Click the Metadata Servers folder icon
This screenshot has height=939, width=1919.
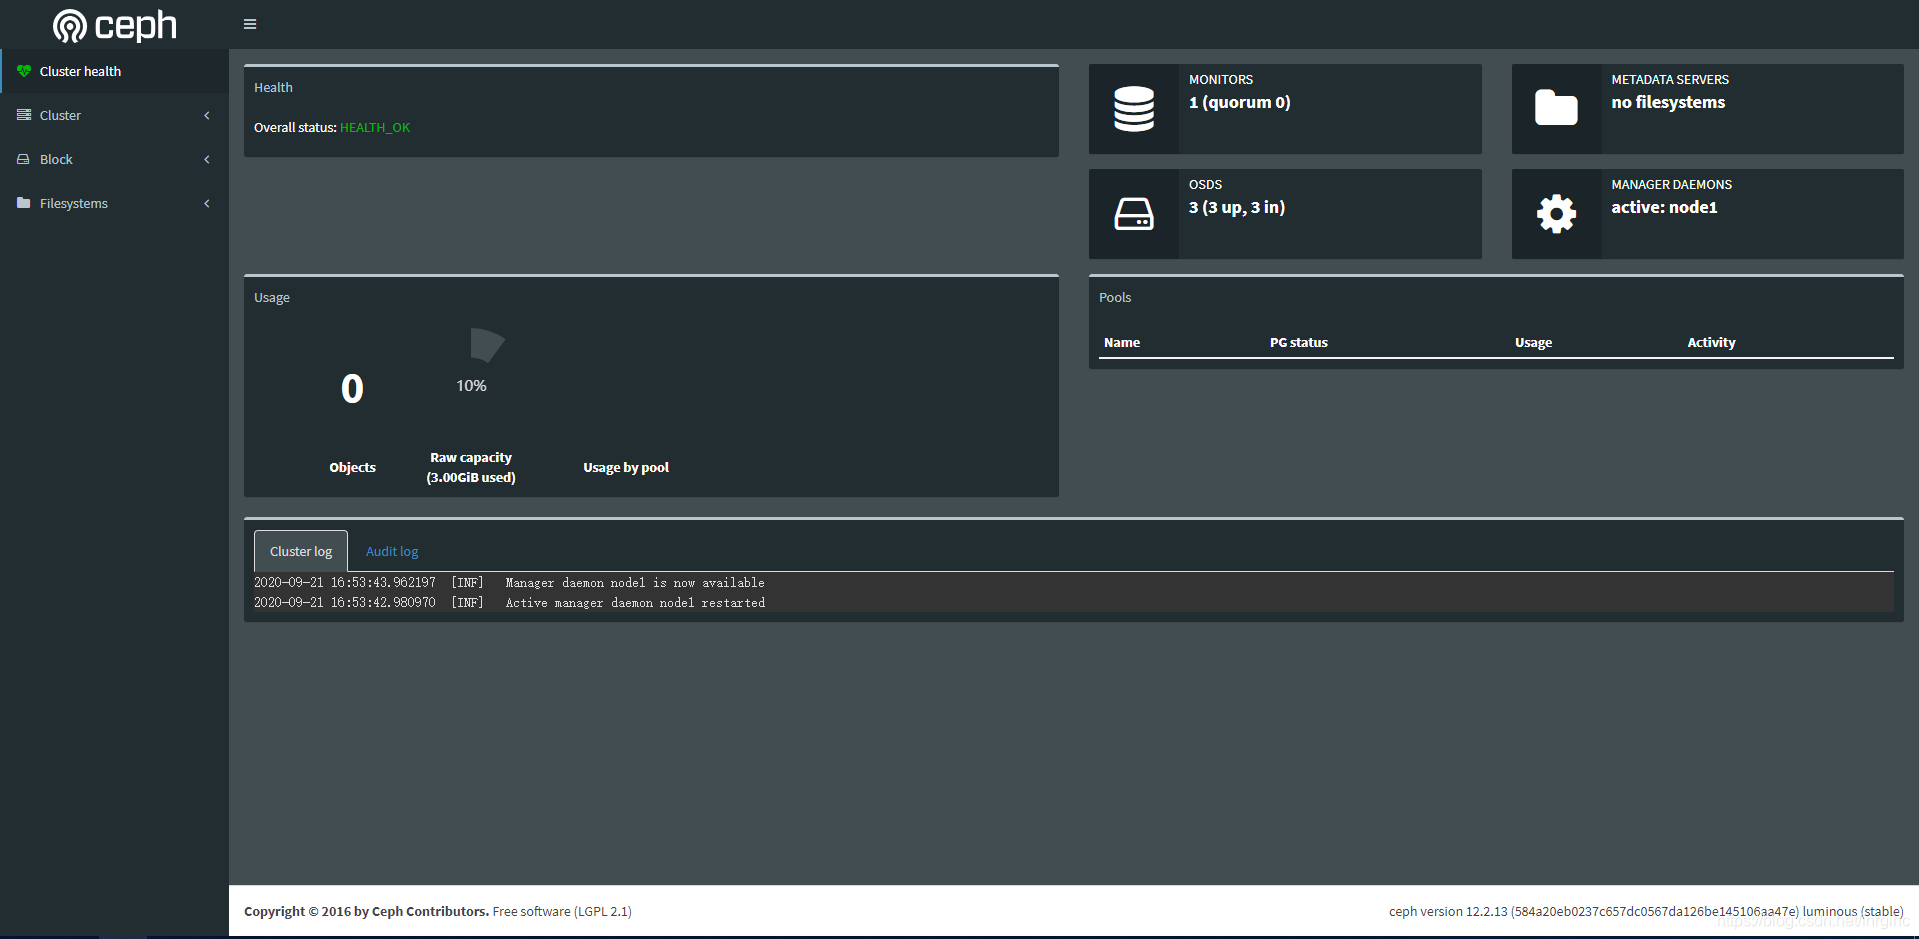tap(1556, 109)
